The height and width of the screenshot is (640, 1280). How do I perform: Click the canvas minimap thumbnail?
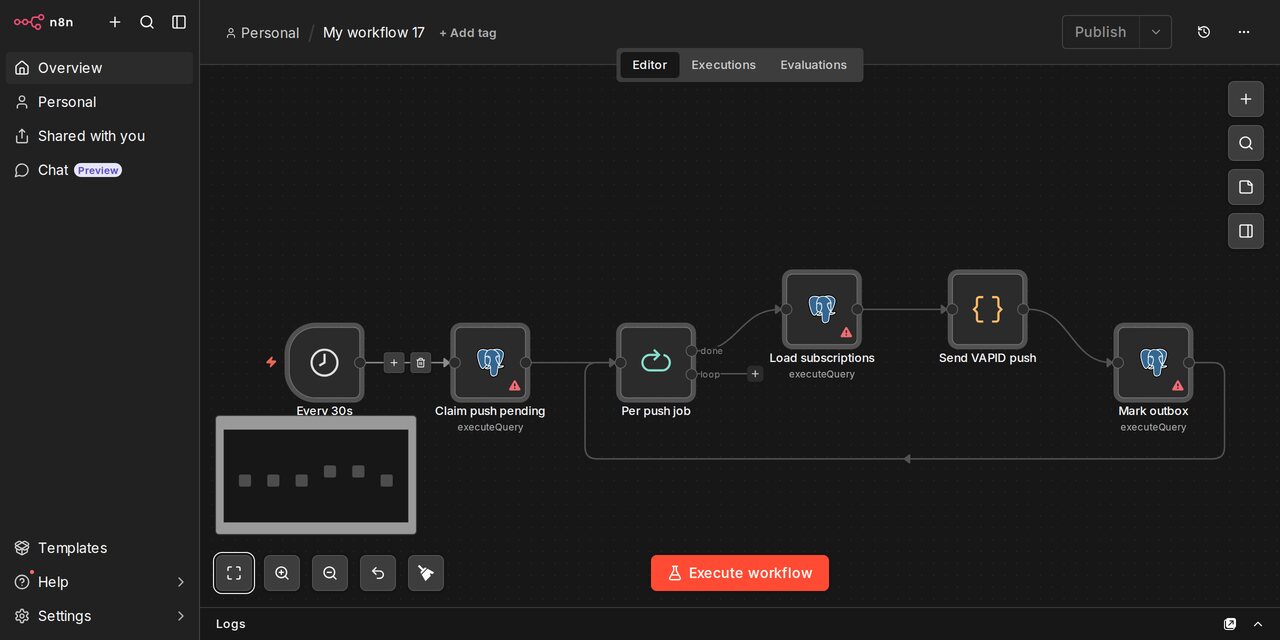[x=316, y=476]
